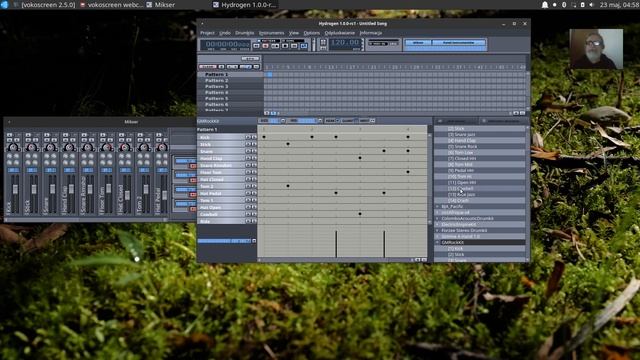Screen dimensions: 640x360
Task: Click the Kick instrument name in pattern editor
Action: pos(205,138)
